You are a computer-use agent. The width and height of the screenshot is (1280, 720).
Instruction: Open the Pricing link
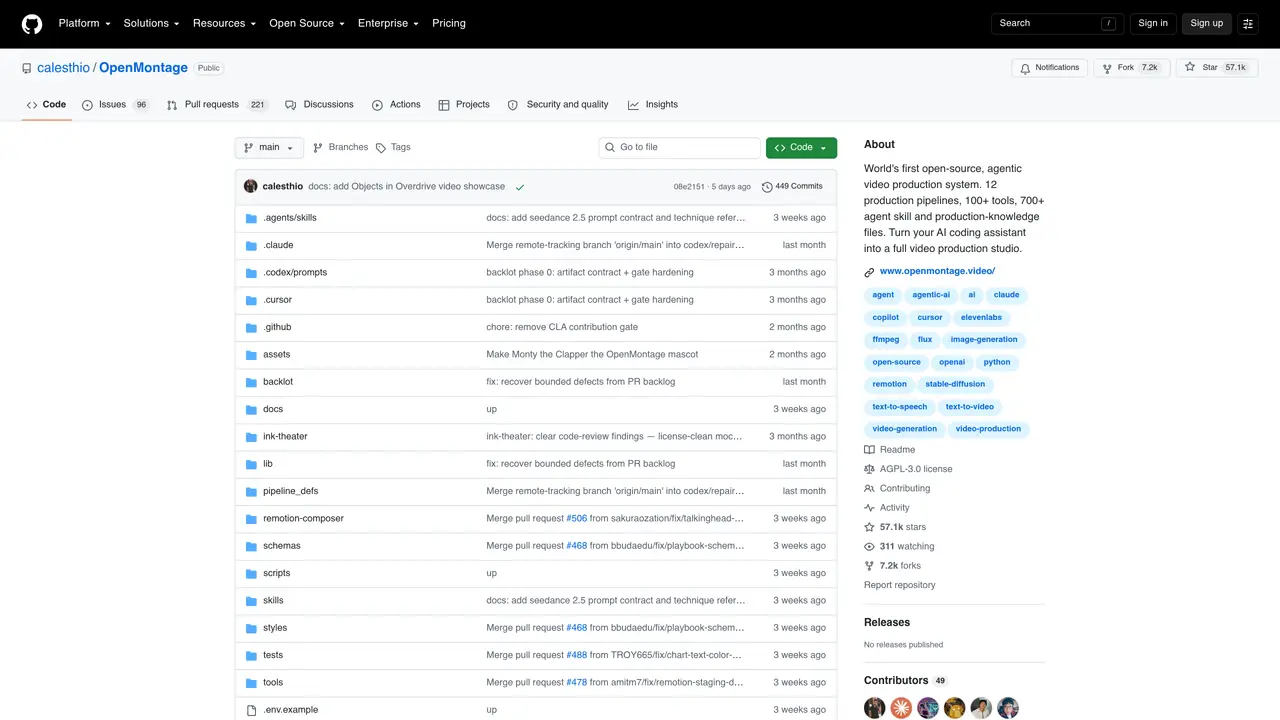point(449,23)
